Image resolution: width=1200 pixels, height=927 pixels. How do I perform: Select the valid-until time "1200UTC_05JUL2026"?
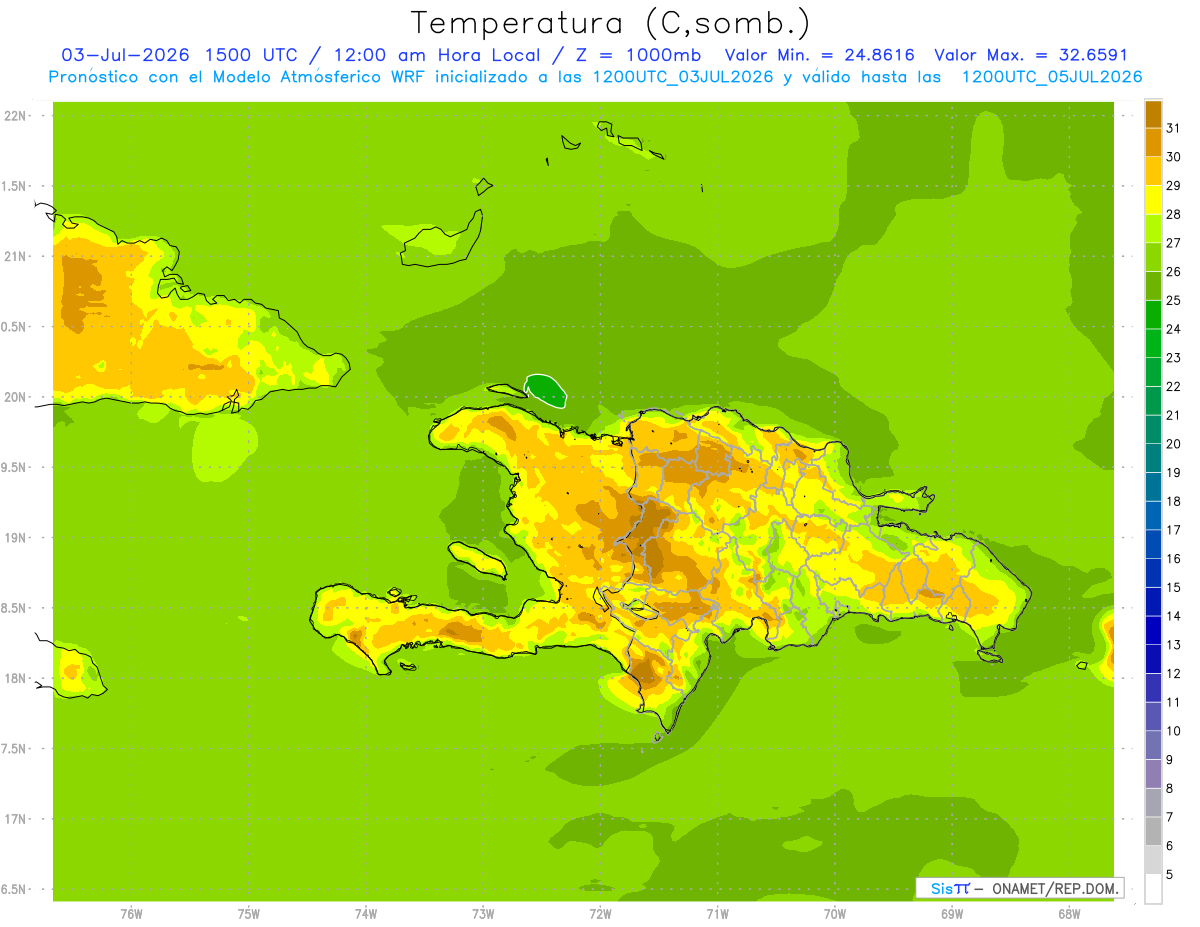click(x=1052, y=77)
